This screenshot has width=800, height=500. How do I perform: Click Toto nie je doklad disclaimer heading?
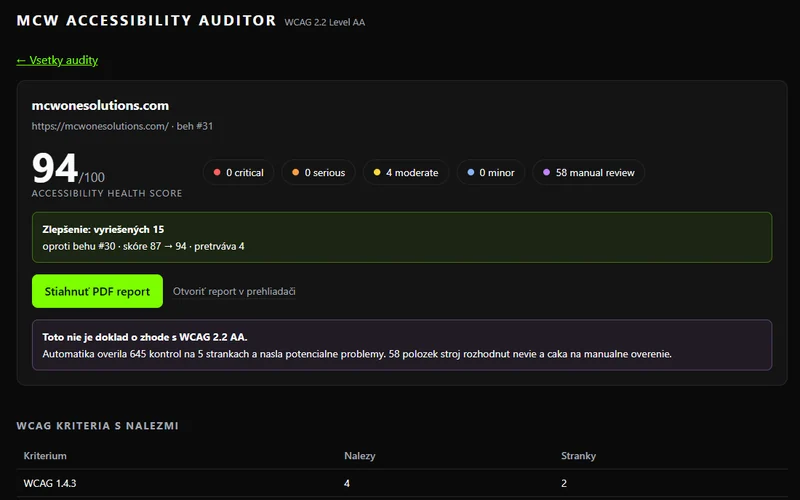point(145,337)
